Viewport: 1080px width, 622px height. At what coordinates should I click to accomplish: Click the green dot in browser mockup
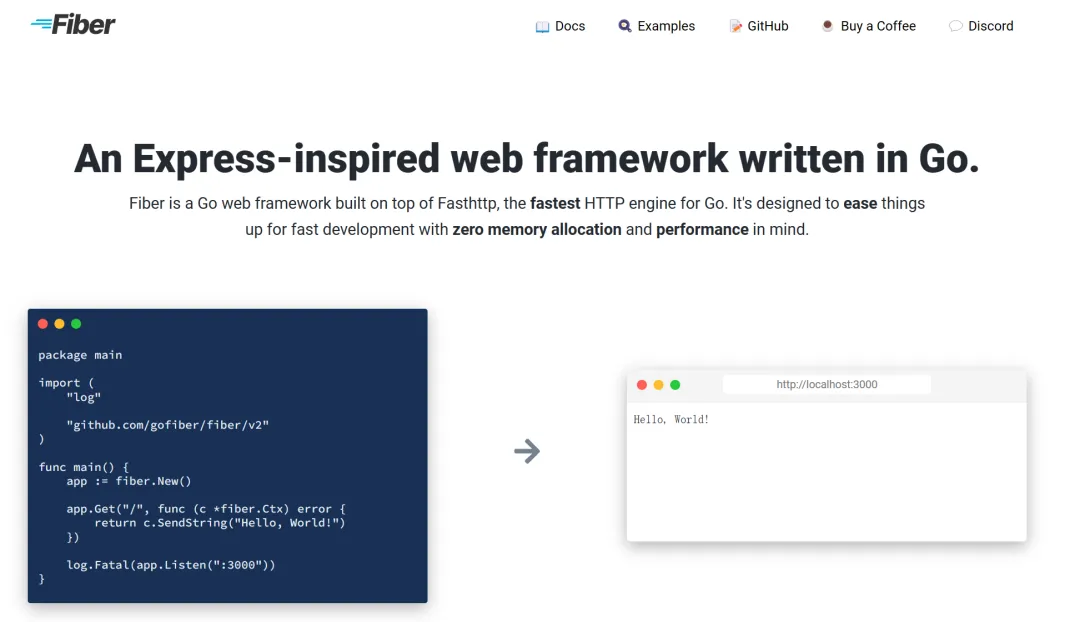(x=675, y=385)
